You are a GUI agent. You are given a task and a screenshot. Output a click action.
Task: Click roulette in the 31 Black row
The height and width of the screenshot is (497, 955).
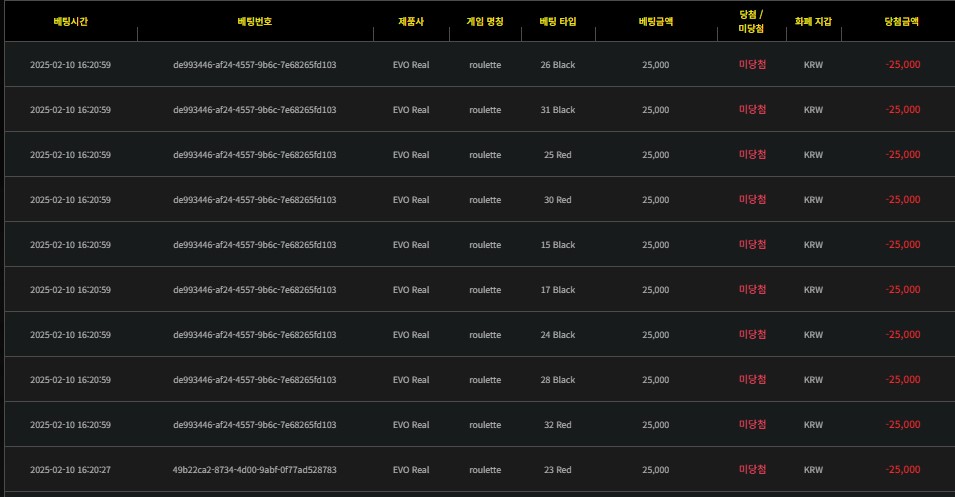pos(485,110)
